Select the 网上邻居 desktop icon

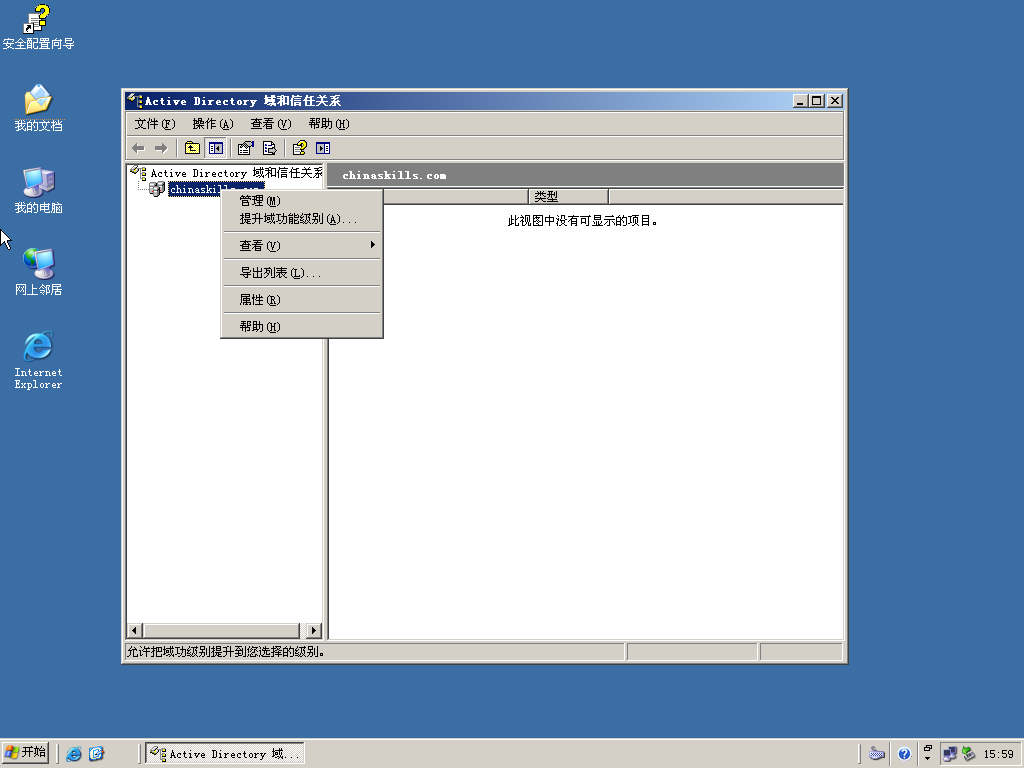click(x=38, y=272)
